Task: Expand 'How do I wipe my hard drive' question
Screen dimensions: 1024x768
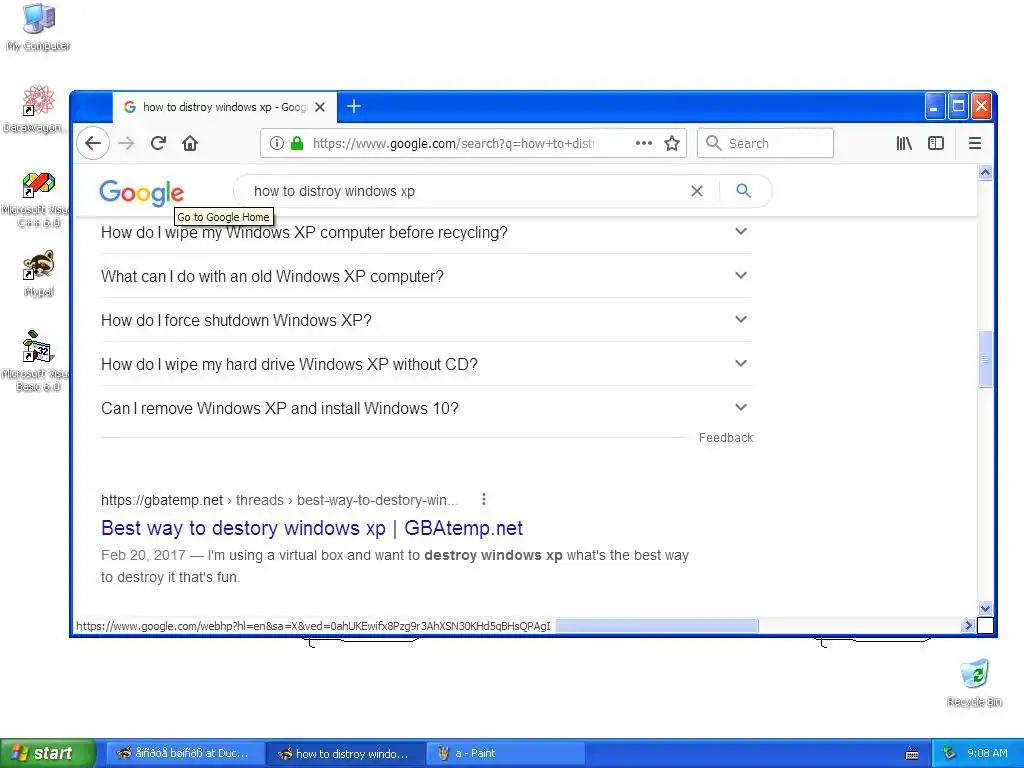Action: (x=426, y=364)
